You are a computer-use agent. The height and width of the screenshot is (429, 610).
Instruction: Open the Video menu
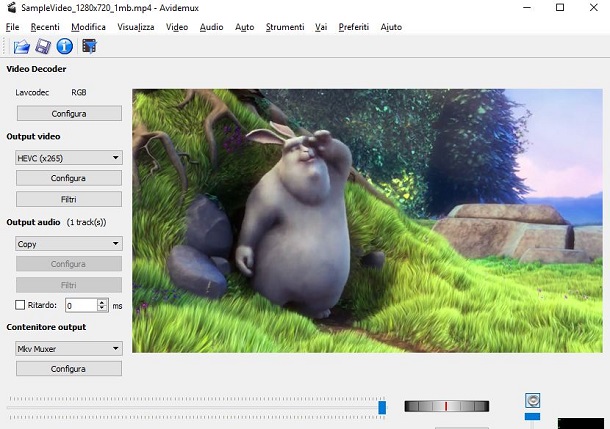pyautogui.click(x=177, y=27)
